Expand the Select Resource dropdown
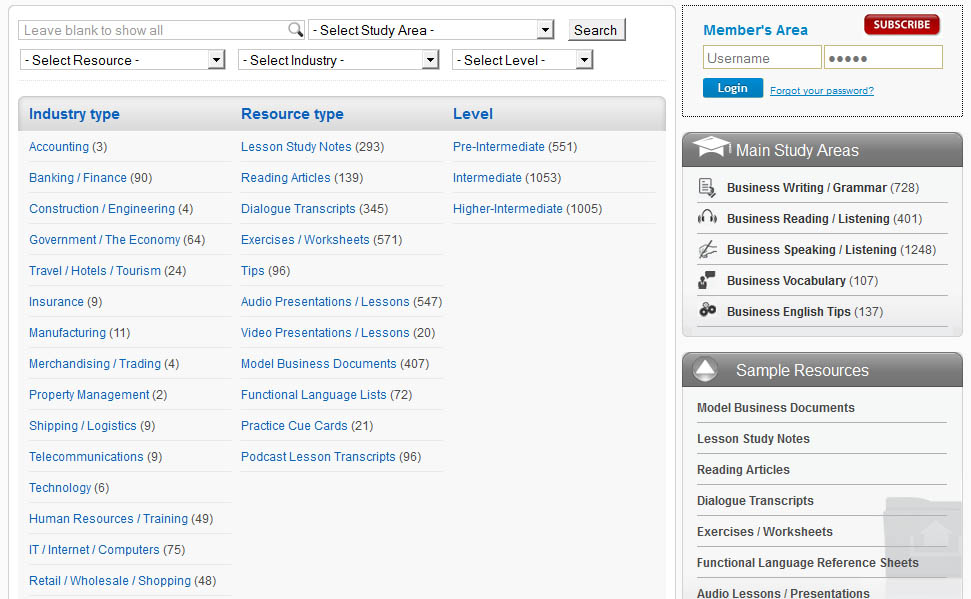 pos(122,60)
